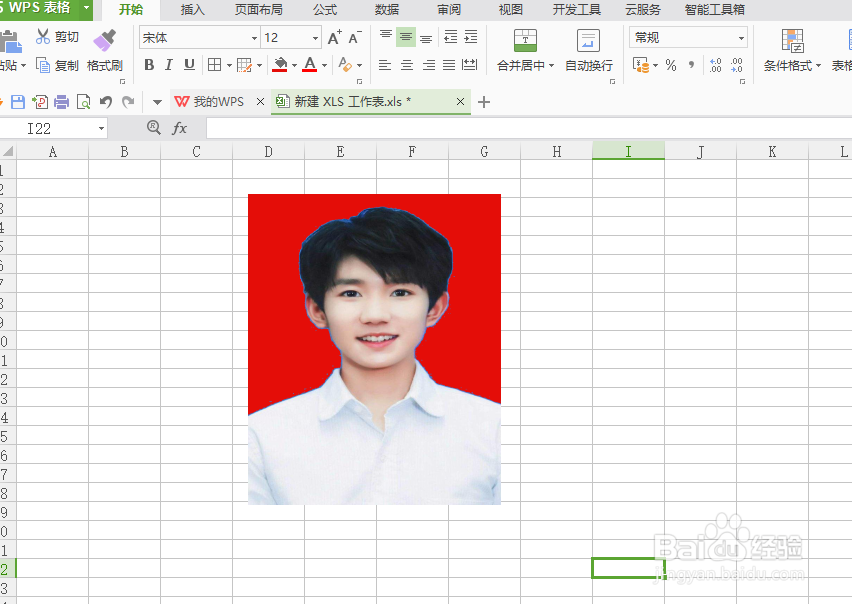The width and height of the screenshot is (852, 604).
Task: Click the Save floppy disk icon
Action: [18, 102]
